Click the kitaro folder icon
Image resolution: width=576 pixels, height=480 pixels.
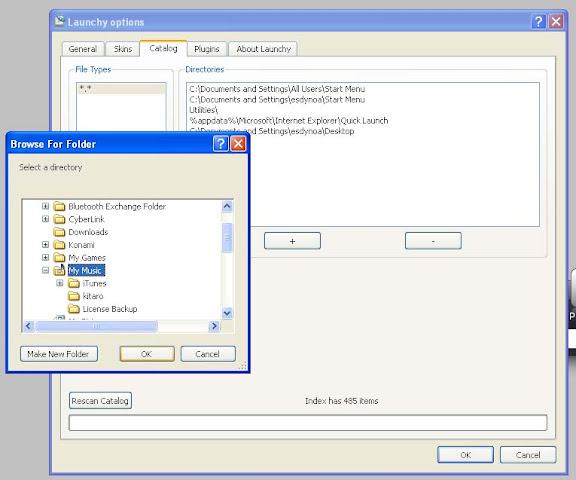[x=74, y=296]
